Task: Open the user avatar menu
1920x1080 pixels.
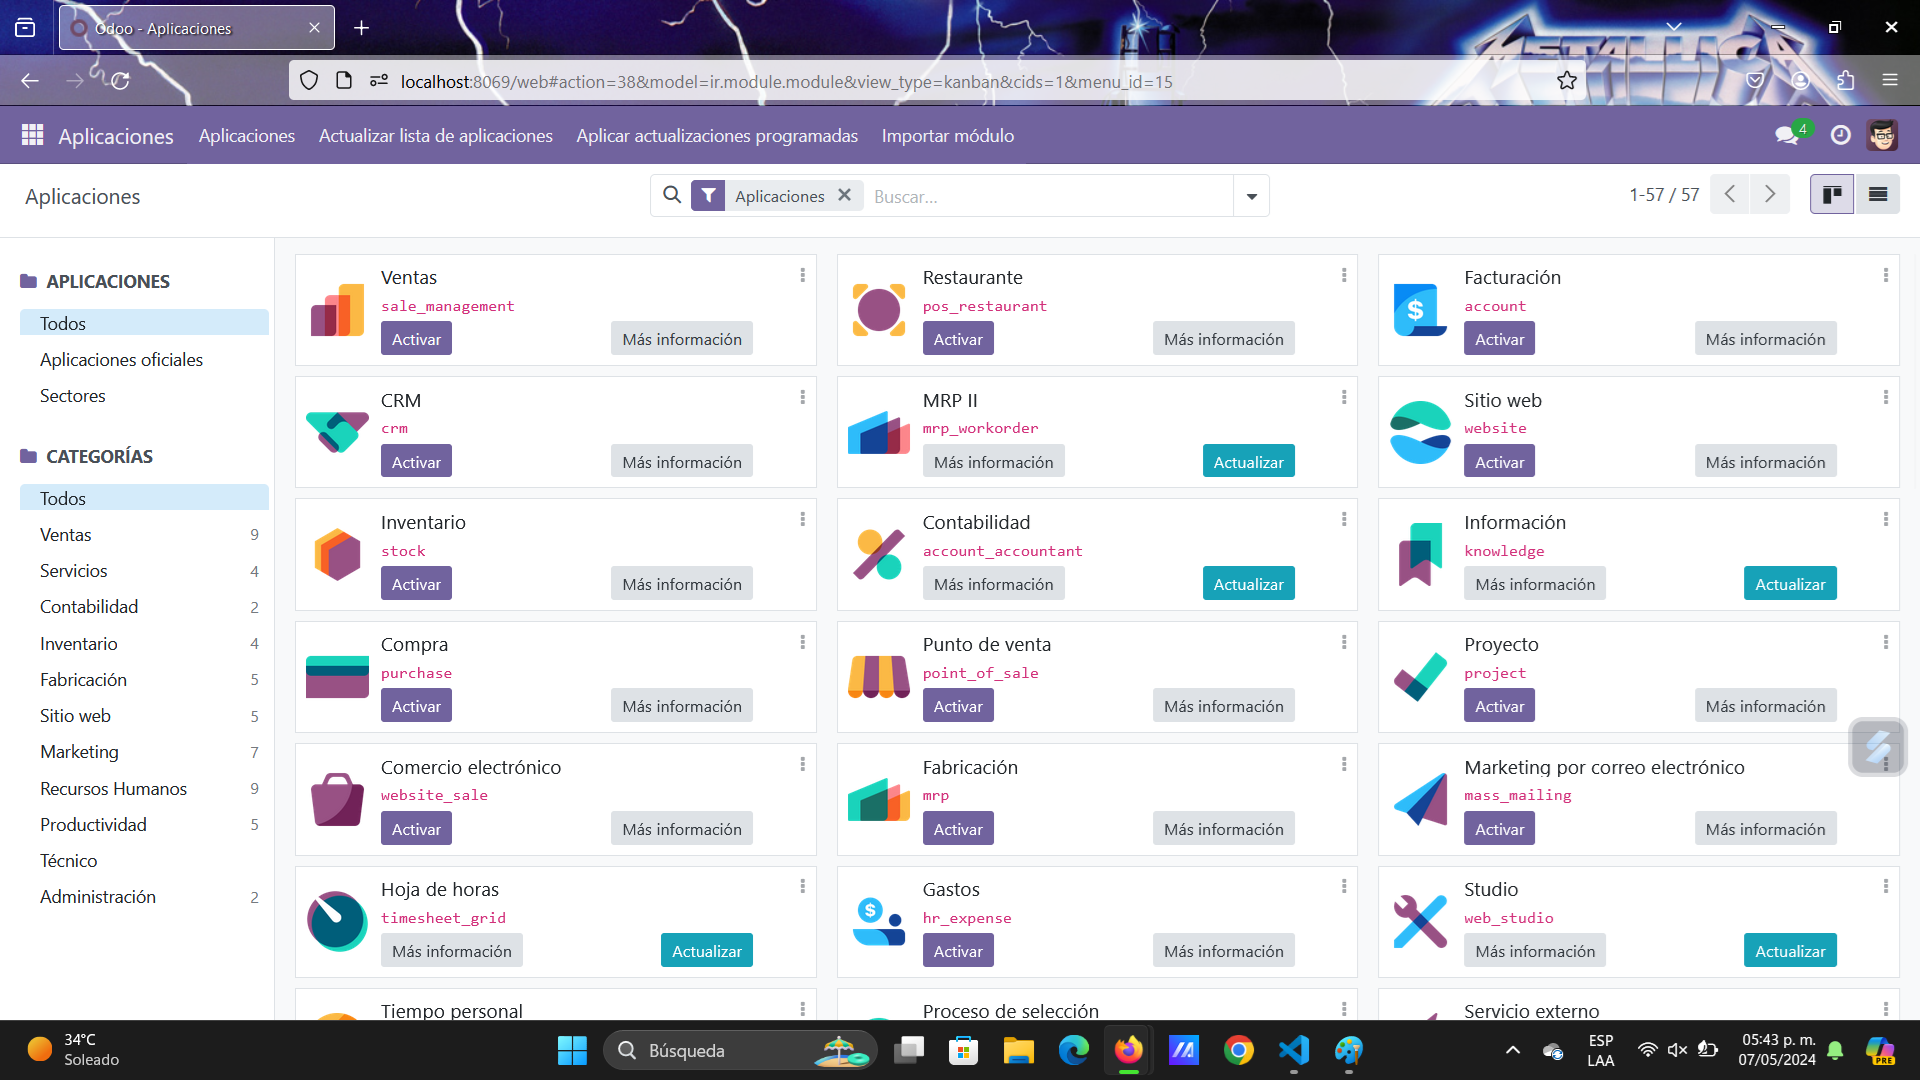Action: [x=1882, y=135]
